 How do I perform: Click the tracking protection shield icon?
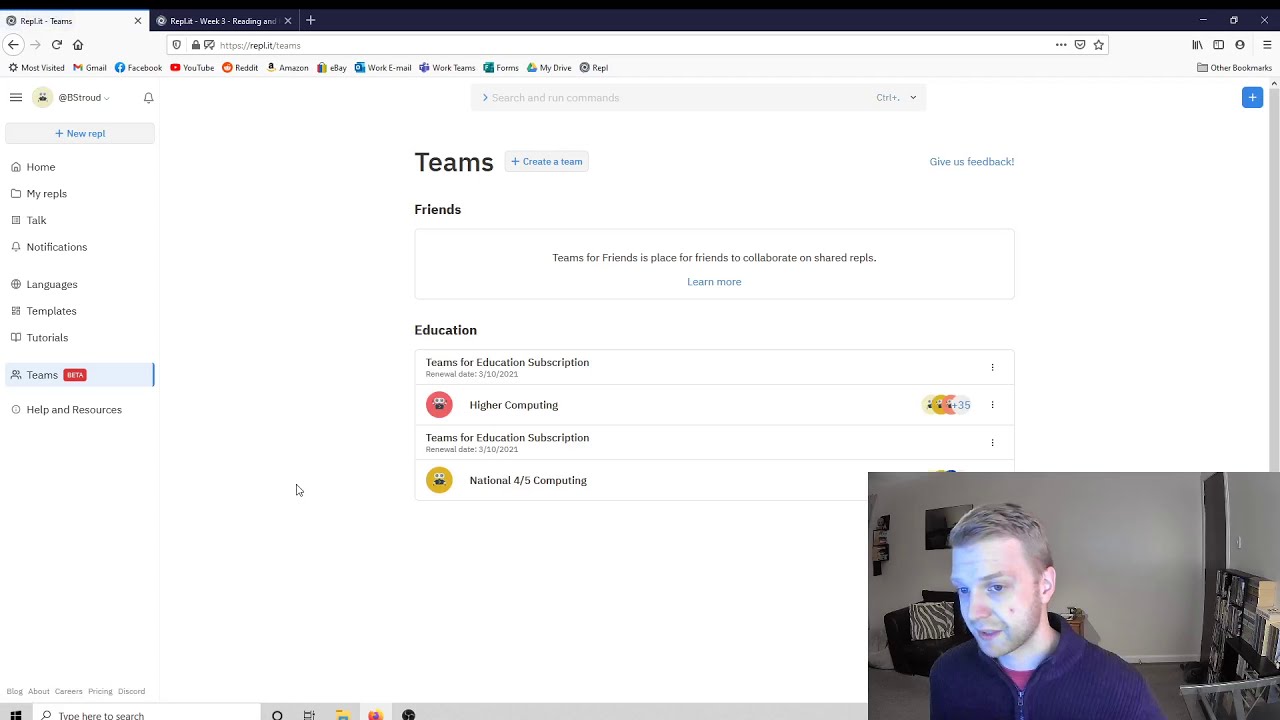[x=177, y=45]
